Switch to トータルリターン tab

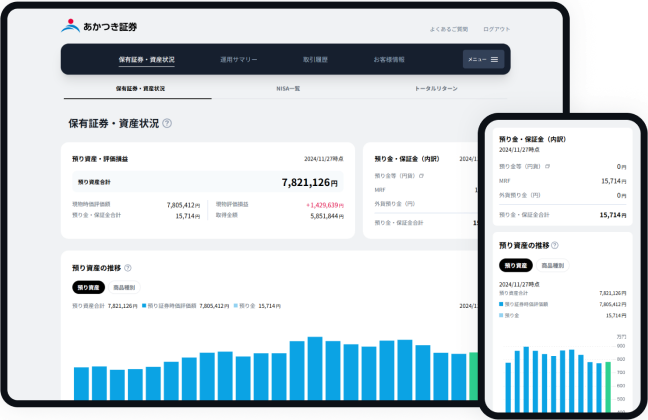point(436,88)
